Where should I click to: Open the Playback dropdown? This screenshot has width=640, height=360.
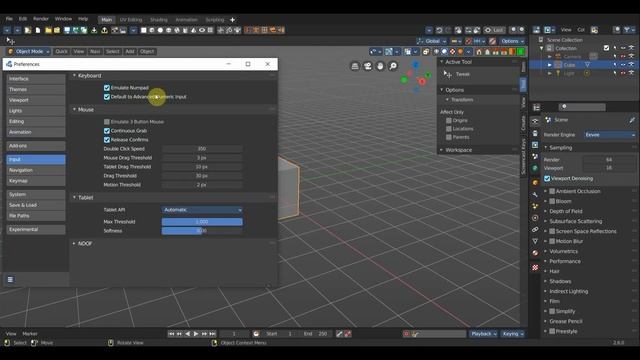[x=483, y=334]
